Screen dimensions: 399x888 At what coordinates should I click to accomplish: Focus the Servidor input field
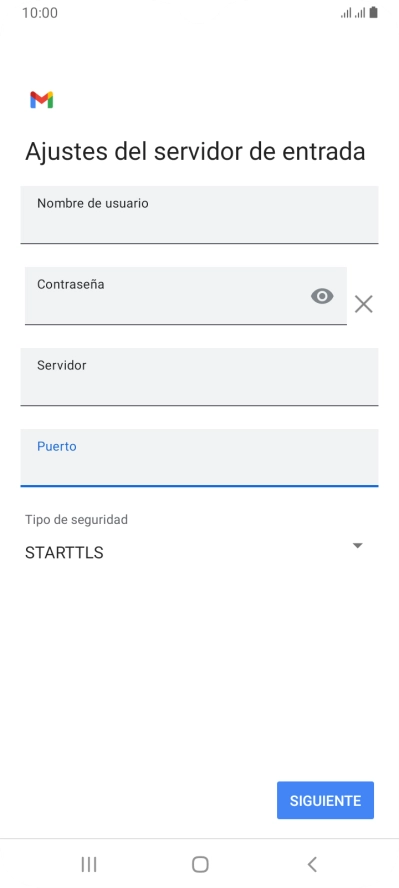click(x=199, y=377)
